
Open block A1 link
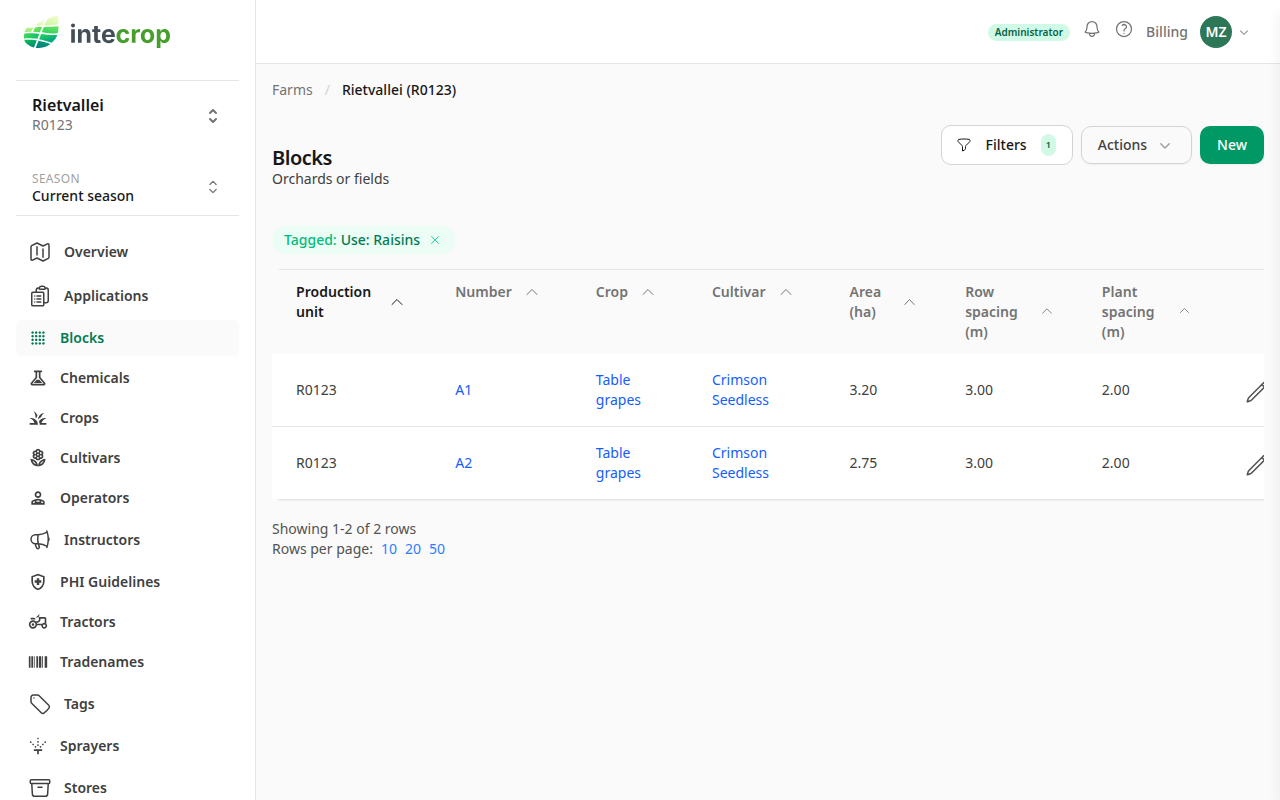[x=463, y=390]
